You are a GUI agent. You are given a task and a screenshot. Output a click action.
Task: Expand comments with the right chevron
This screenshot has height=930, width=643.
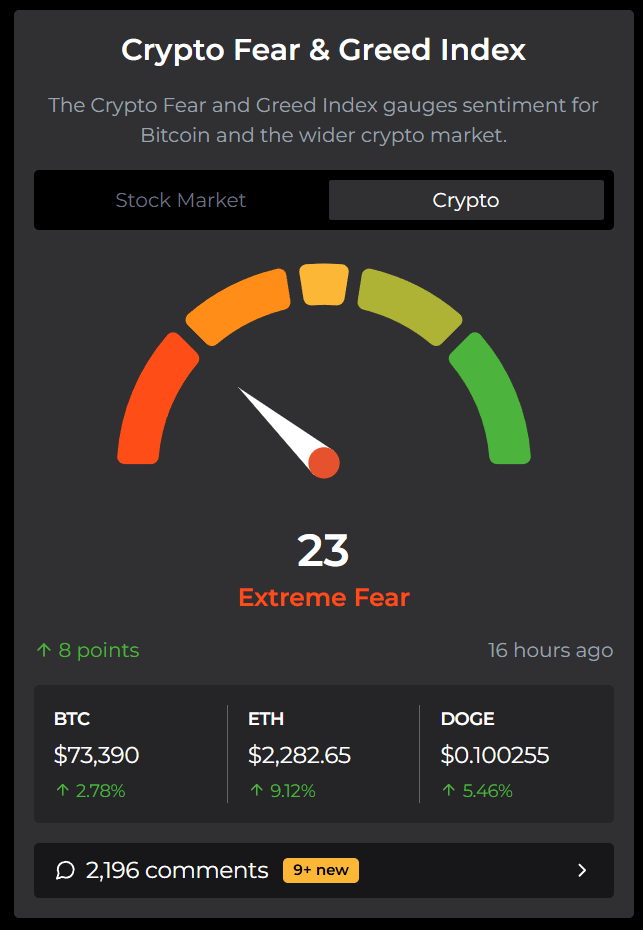click(x=582, y=870)
